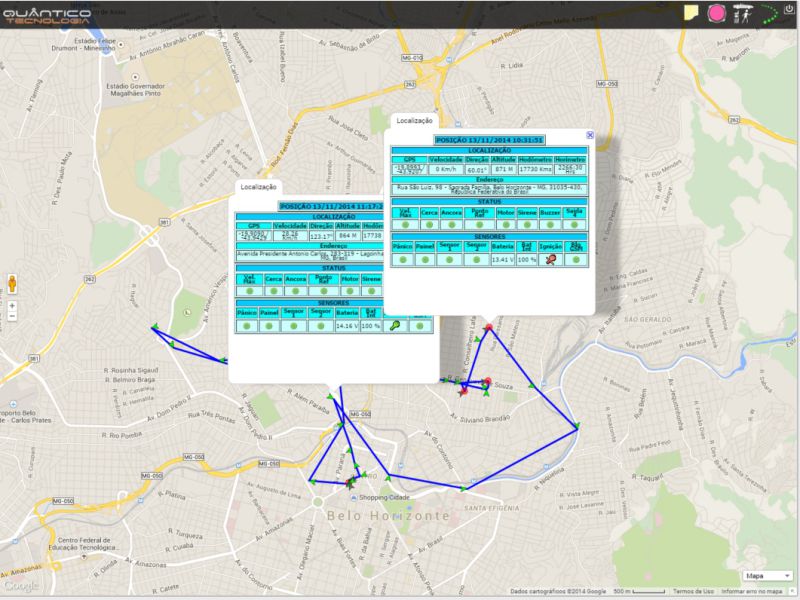Viewport: 800px width, 600px height.
Task: Click the Rua São Luiz, 98 address
Action: pos(489,189)
